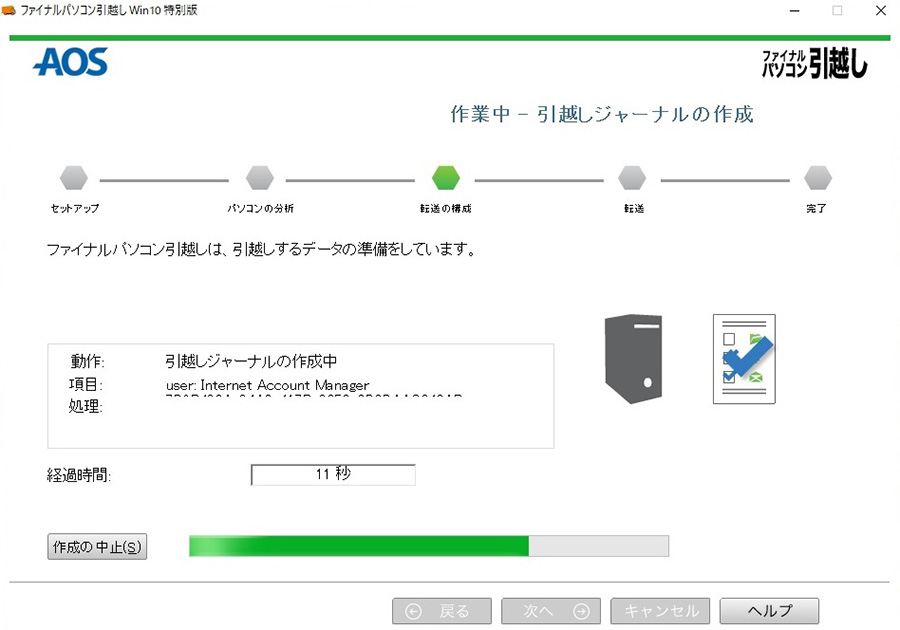Click the キャンセル button

click(660, 611)
